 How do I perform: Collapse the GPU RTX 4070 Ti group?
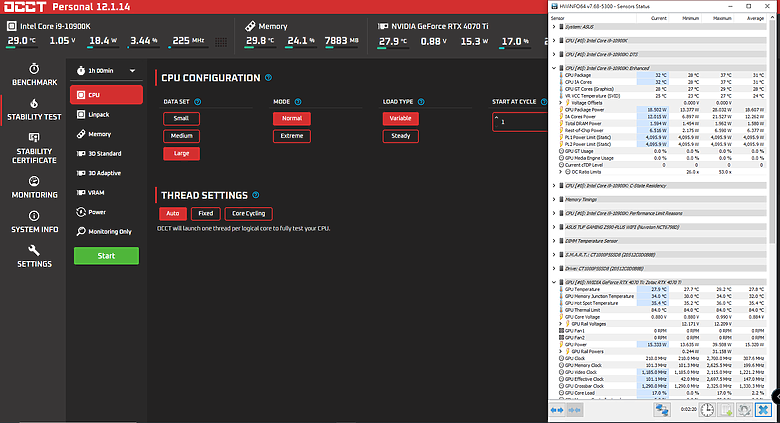coord(554,282)
